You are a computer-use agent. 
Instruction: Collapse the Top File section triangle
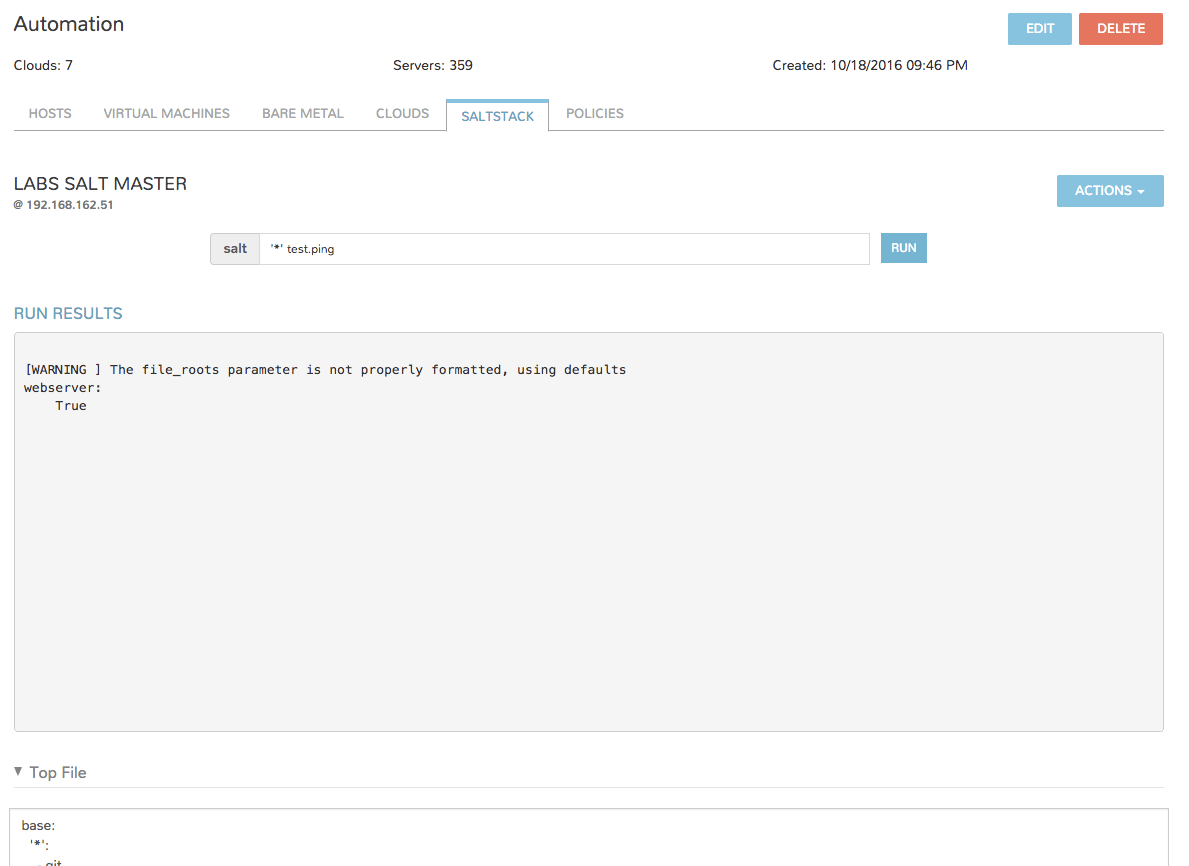click(x=19, y=772)
